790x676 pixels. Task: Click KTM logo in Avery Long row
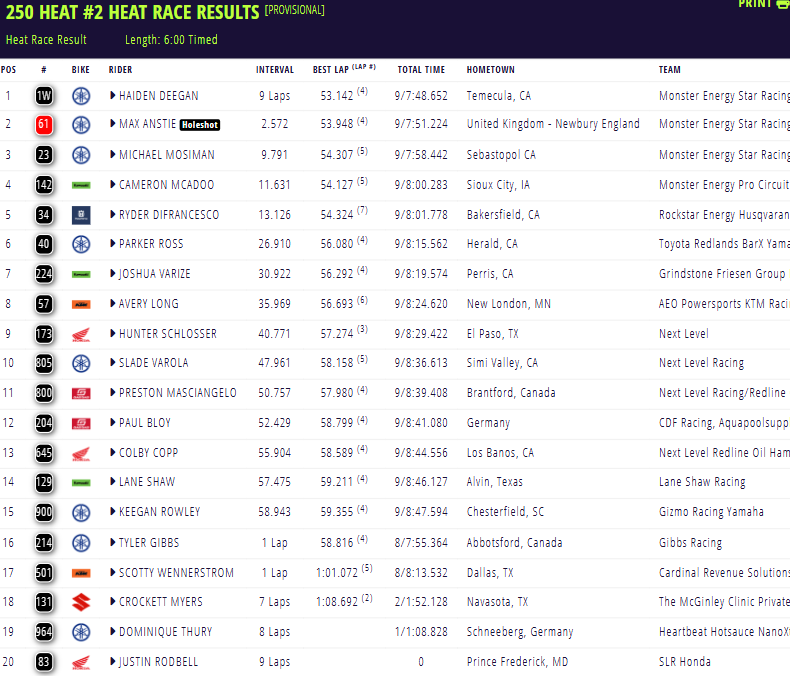pyautogui.click(x=81, y=304)
